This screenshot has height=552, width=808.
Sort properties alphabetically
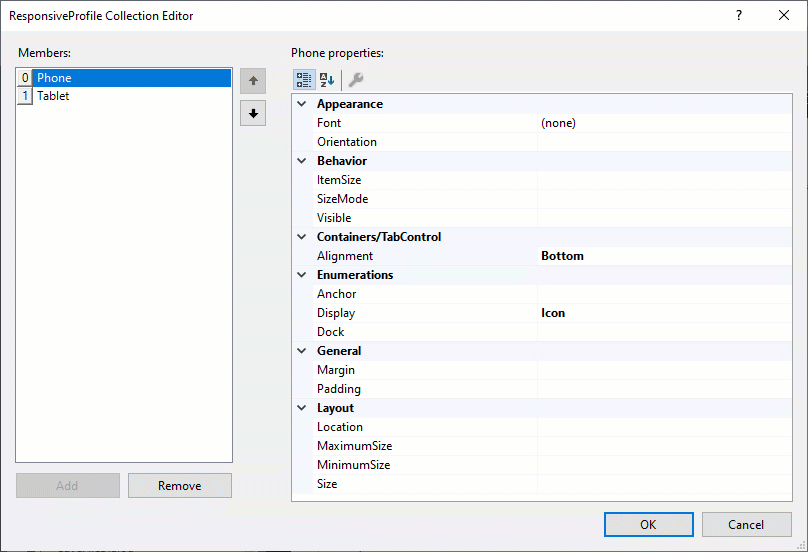pyautogui.click(x=327, y=80)
